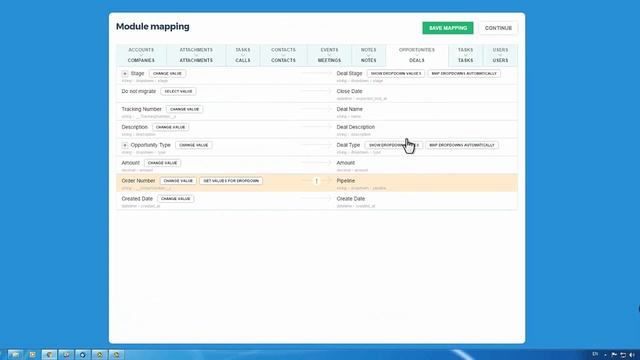Select the Pipeline target field
This screenshot has height=360, width=640.
pyautogui.click(x=346, y=181)
